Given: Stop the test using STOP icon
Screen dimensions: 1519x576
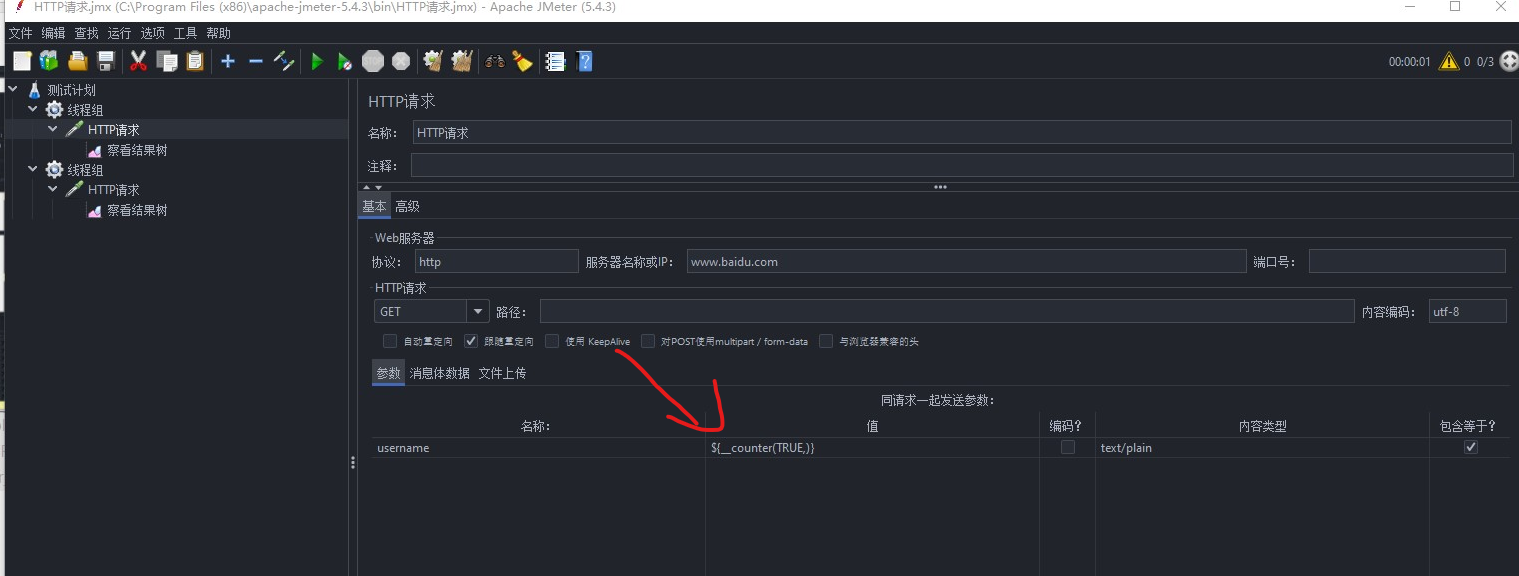Looking at the screenshot, I should tap(373, 61).
